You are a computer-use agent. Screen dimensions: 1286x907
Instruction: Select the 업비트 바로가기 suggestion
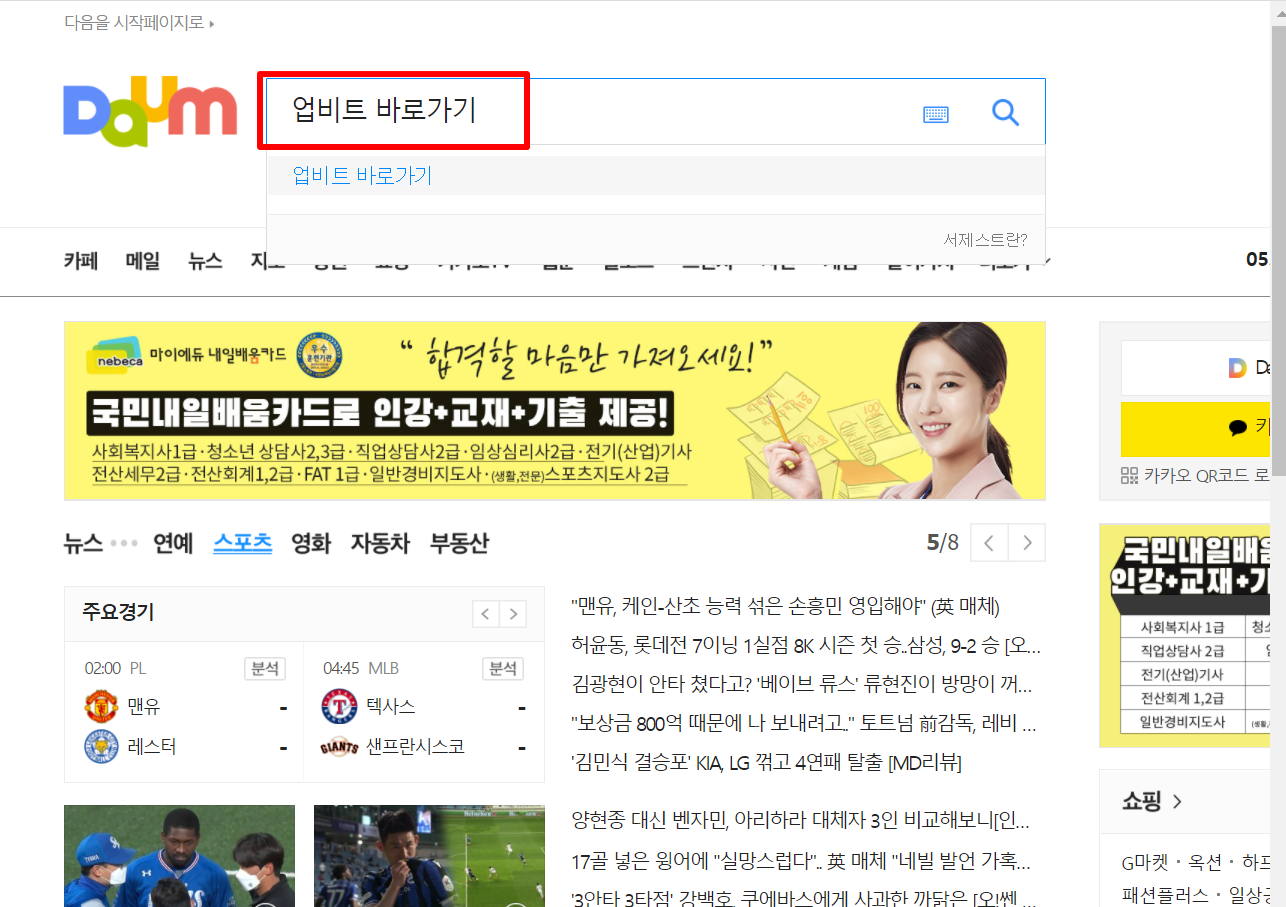point(656,176)
